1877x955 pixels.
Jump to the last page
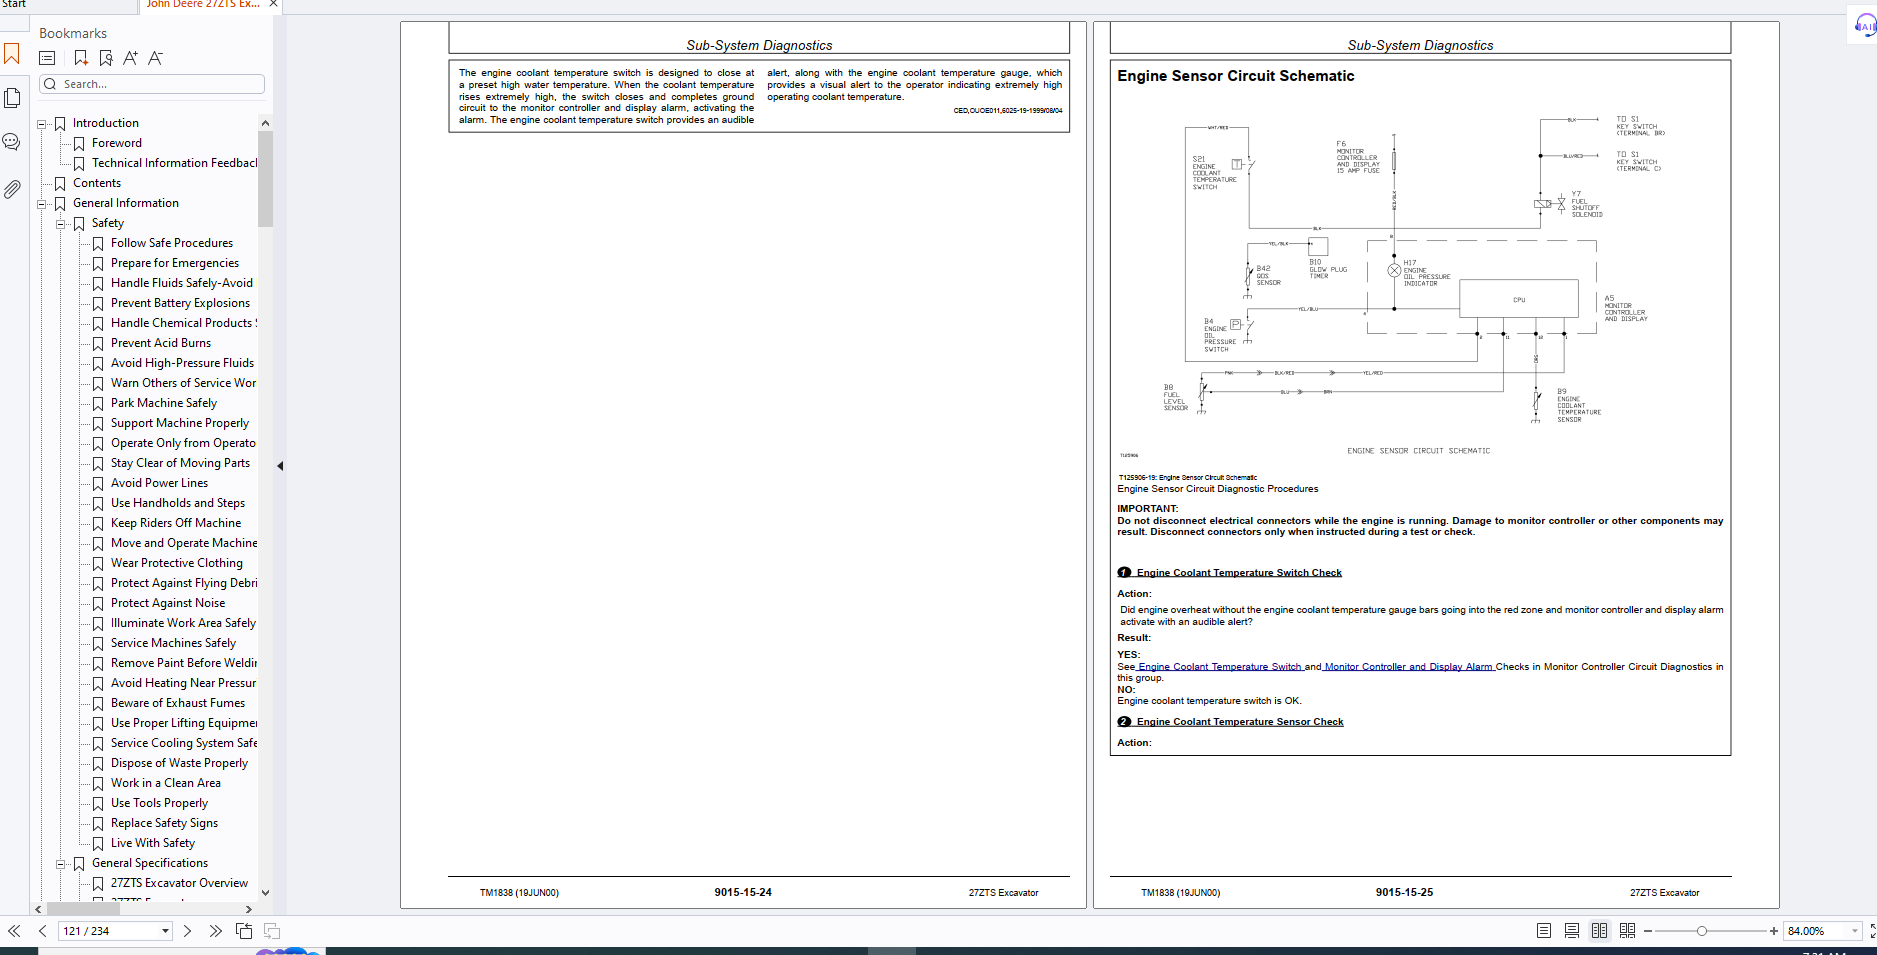tap(215, 931)
